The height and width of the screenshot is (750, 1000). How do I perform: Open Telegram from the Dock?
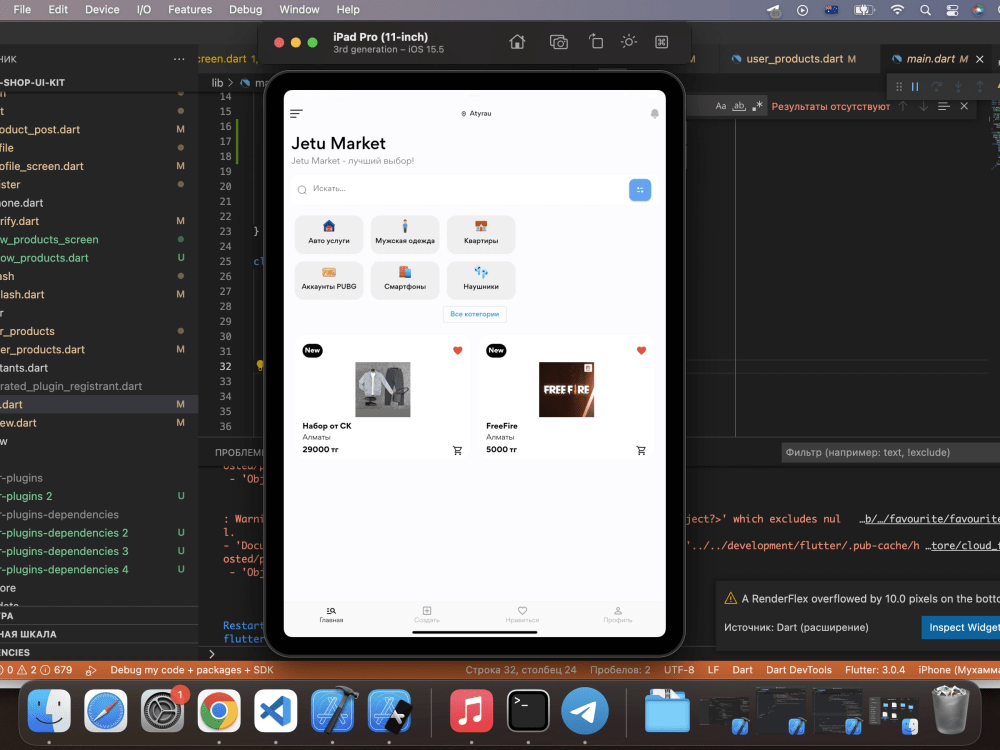point(585,712)
